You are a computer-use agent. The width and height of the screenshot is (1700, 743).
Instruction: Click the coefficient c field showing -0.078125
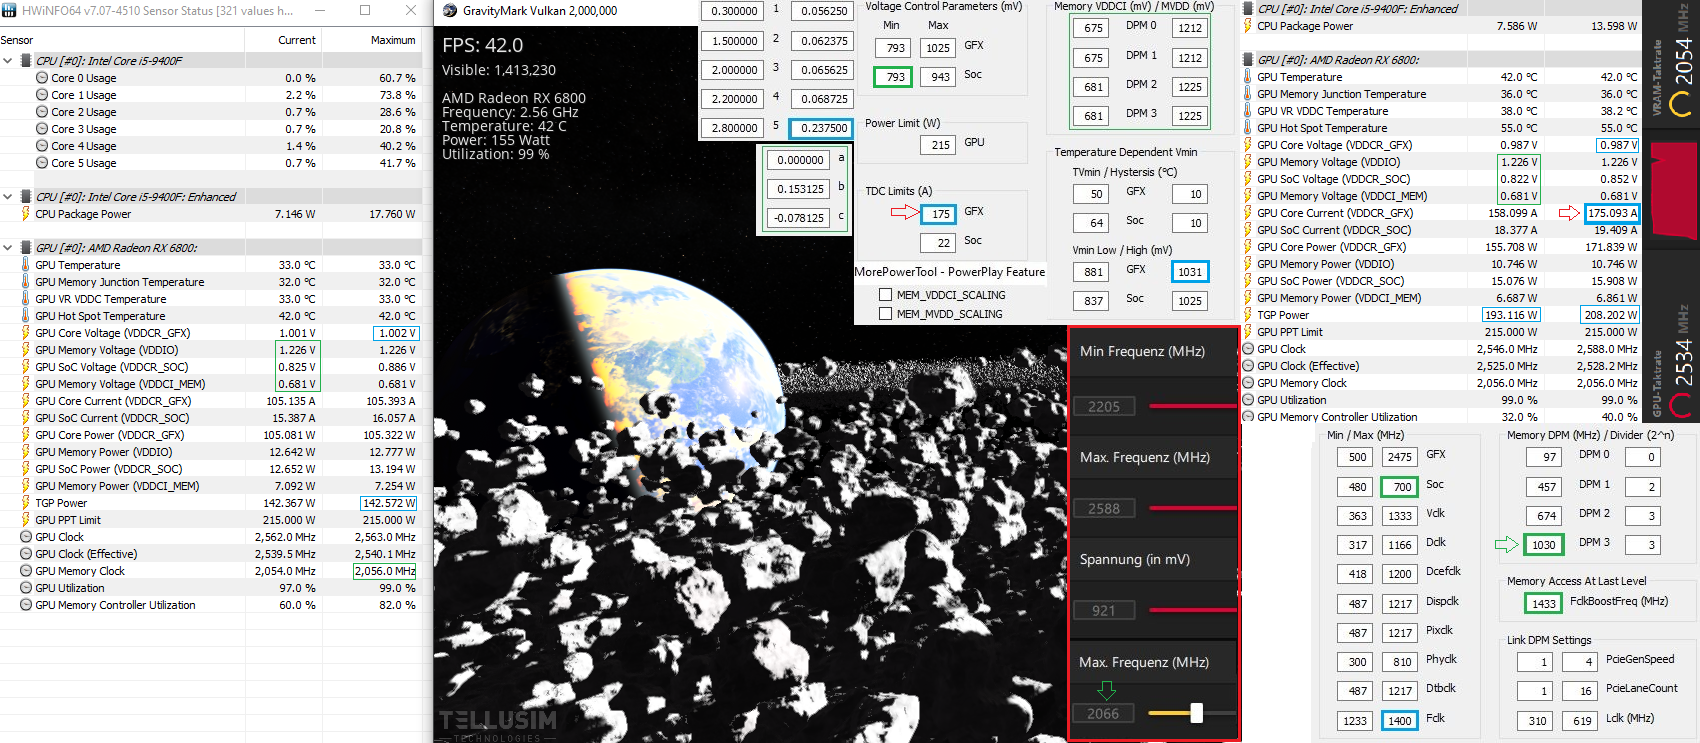click(799, 218)
